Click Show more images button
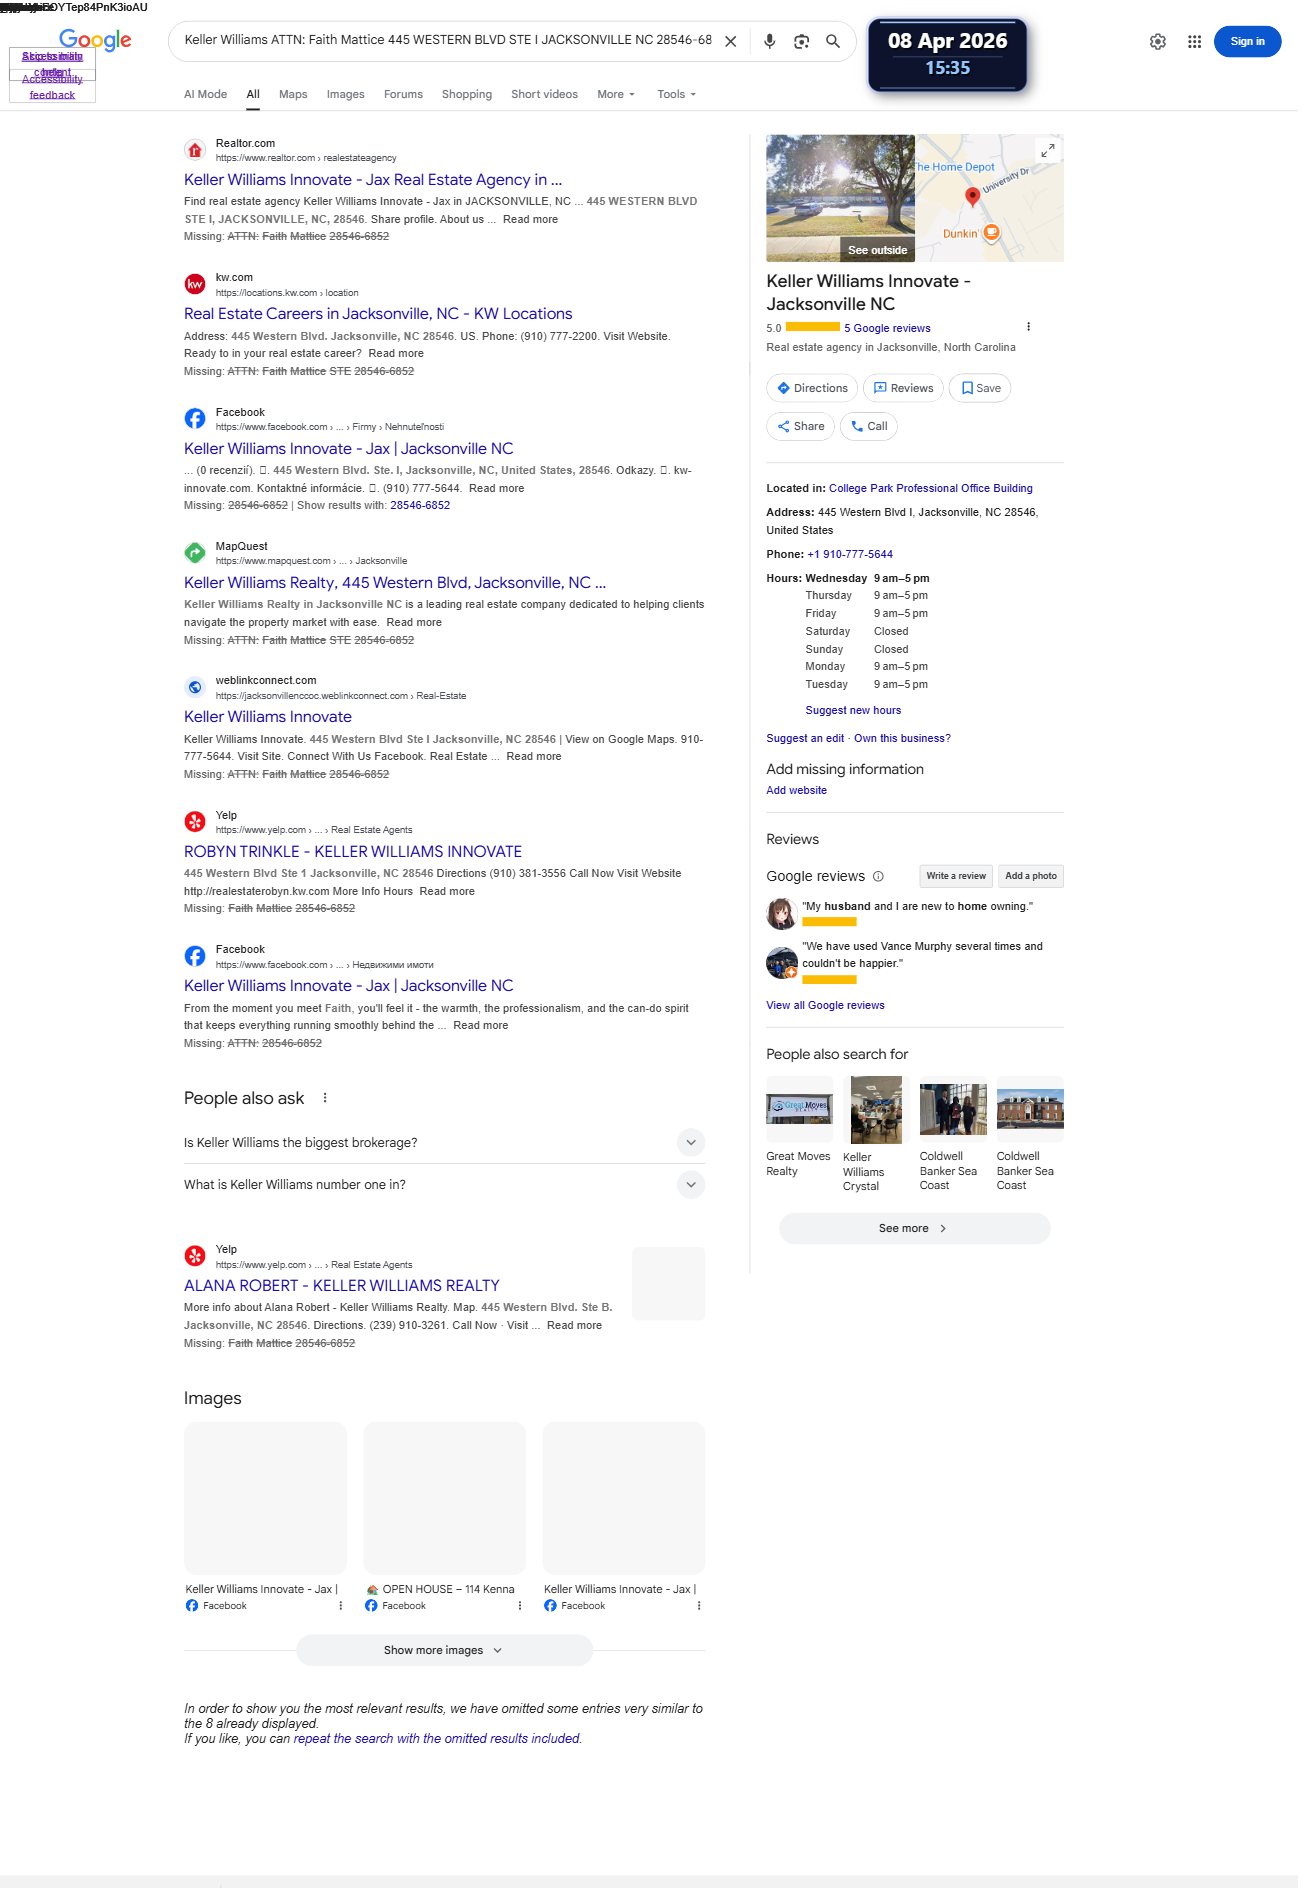 point(444,1650)
